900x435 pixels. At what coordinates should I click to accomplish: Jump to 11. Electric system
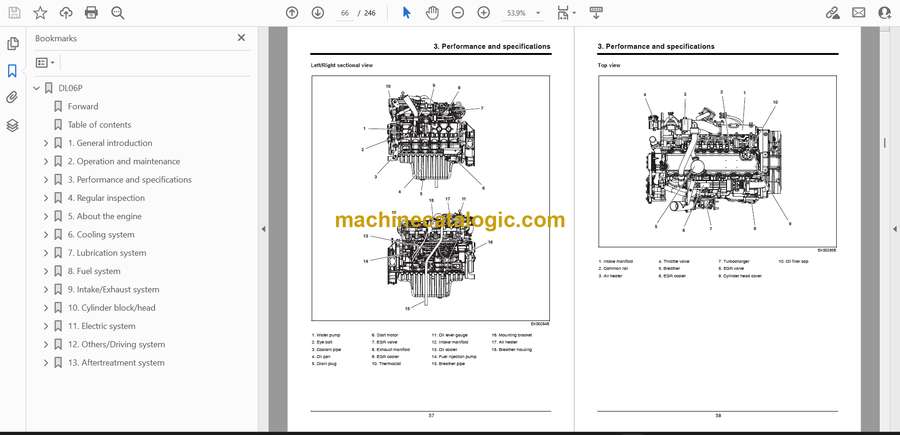(102, 326)
